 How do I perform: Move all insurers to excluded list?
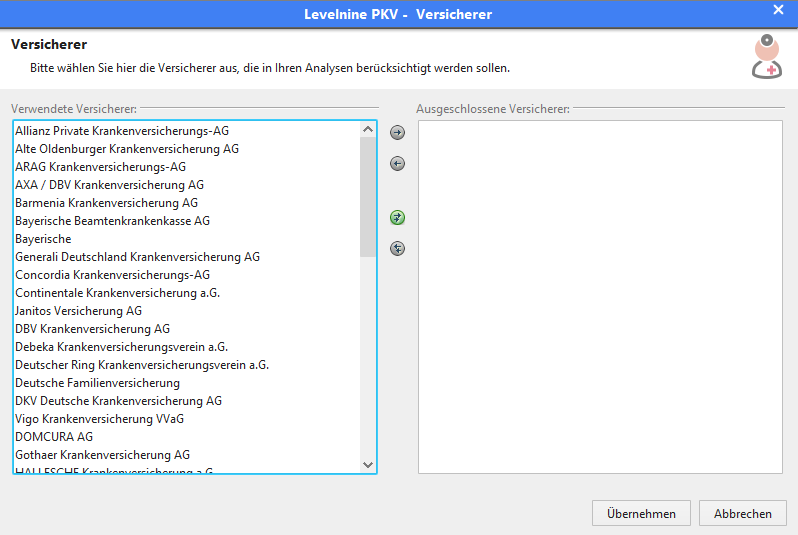(397, 217)
